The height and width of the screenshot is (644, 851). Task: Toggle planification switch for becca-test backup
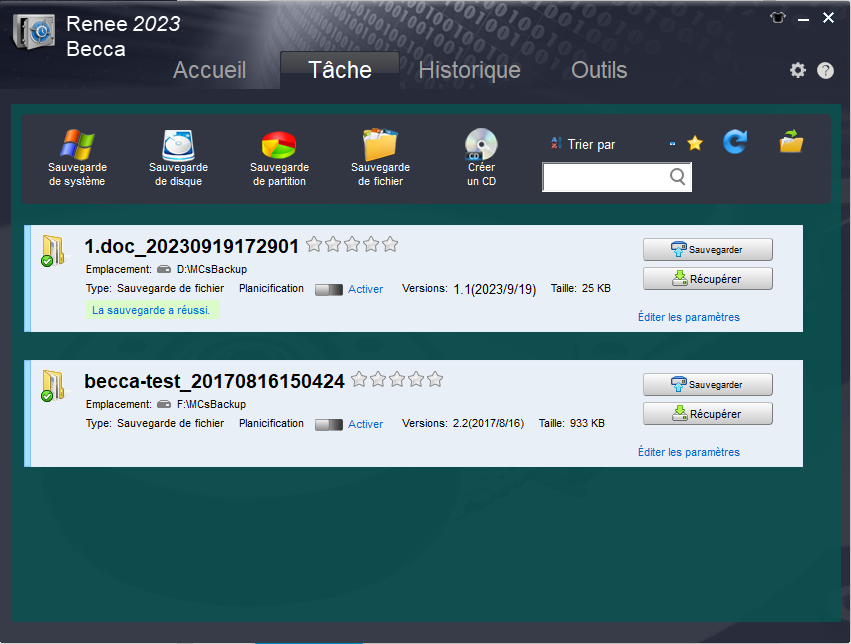328,424
